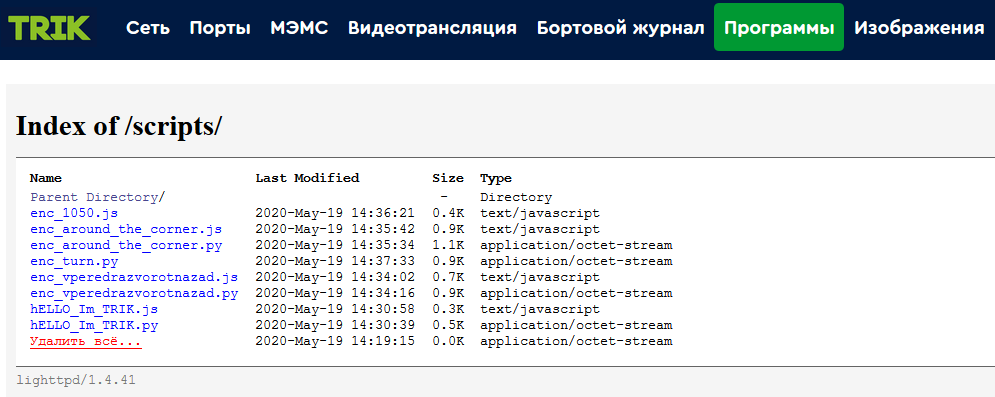The height and width of the screenshot is (397, 995).
Task: Open the enc_1050.js file
Action: pos(74,213)
